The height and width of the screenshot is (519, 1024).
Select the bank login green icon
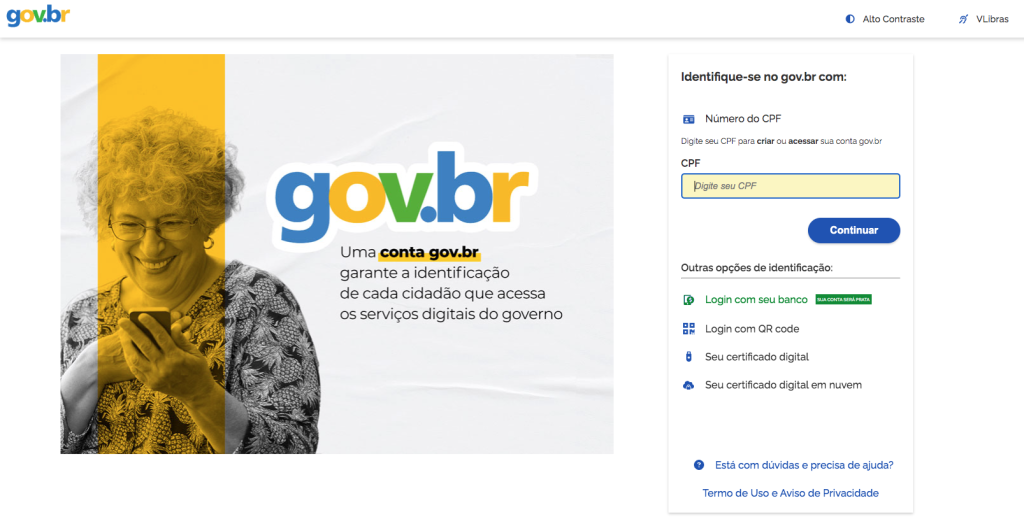(688, 300)
